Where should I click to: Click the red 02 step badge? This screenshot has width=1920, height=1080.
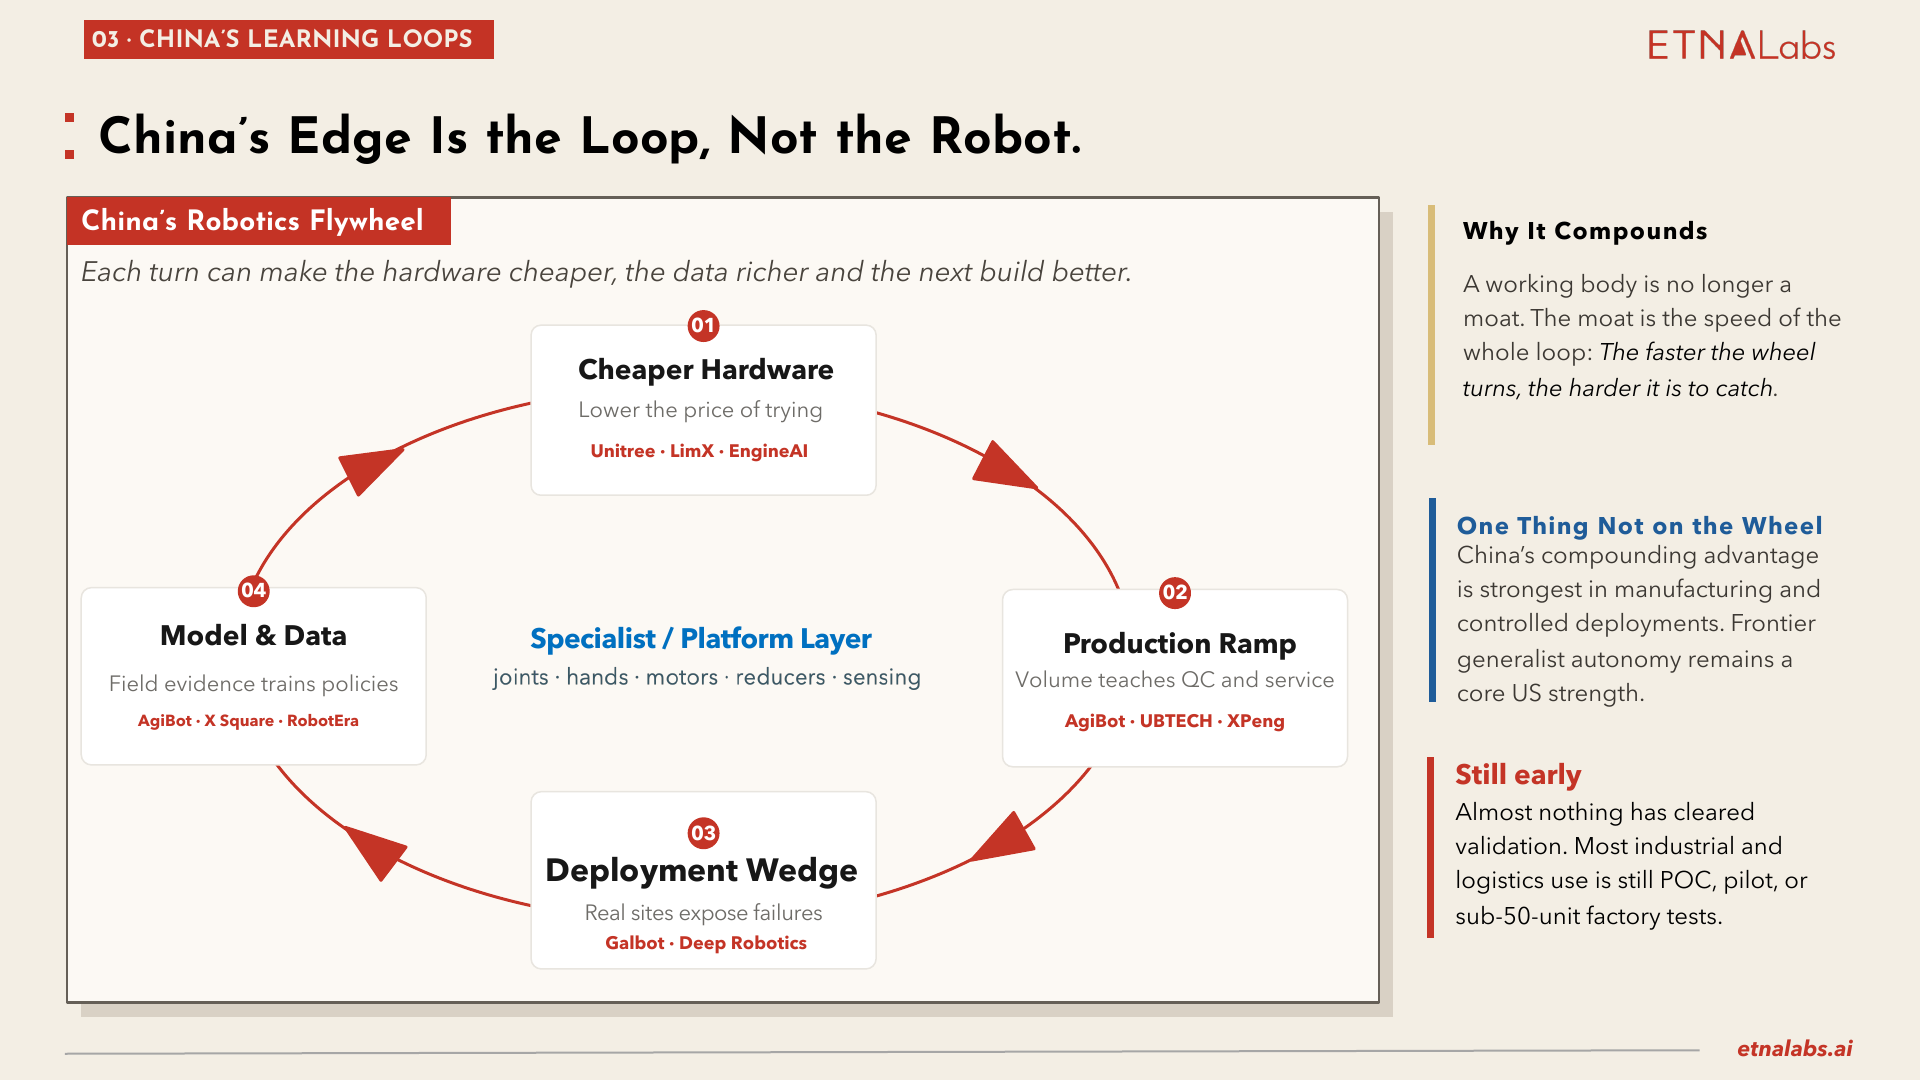click(1174, 592)
